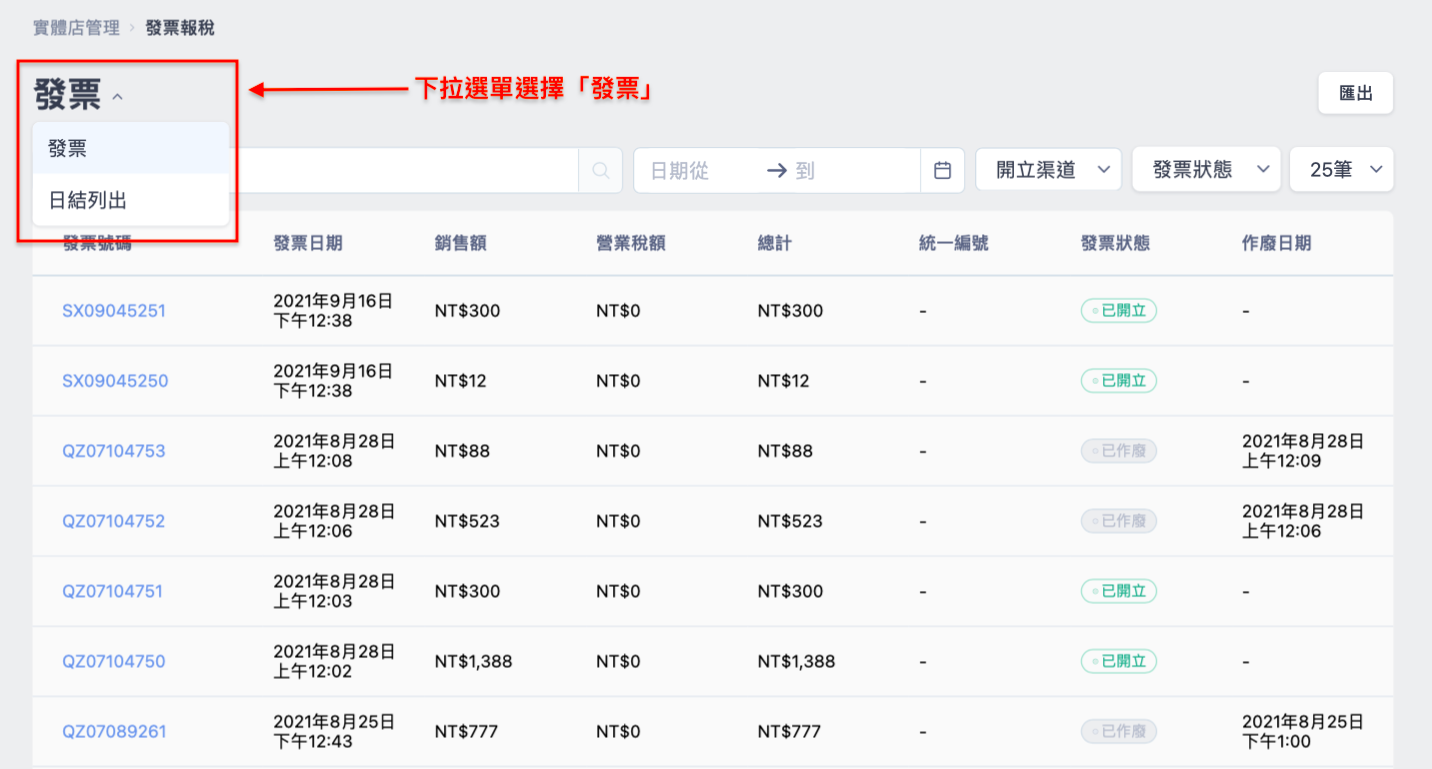Viewport: 1432px width, 769px height.
Task: Click the NT$777 total value
Action: (789, 731)
